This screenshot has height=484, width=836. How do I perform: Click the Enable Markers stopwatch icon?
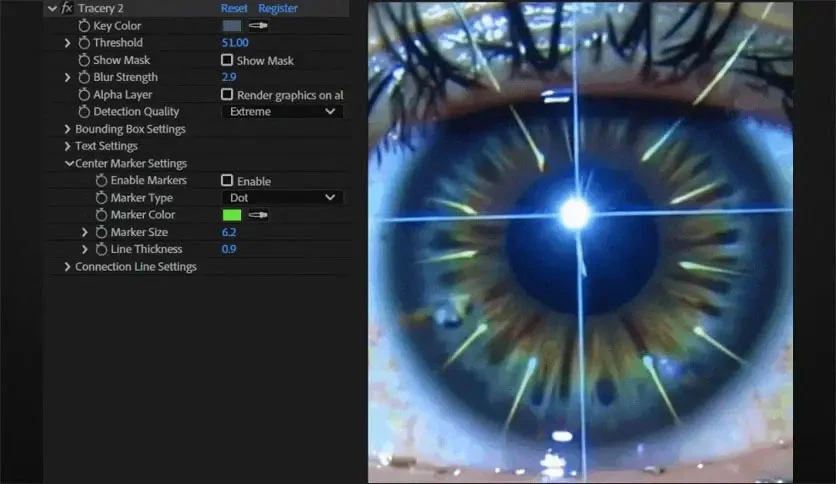click(101, 180)
